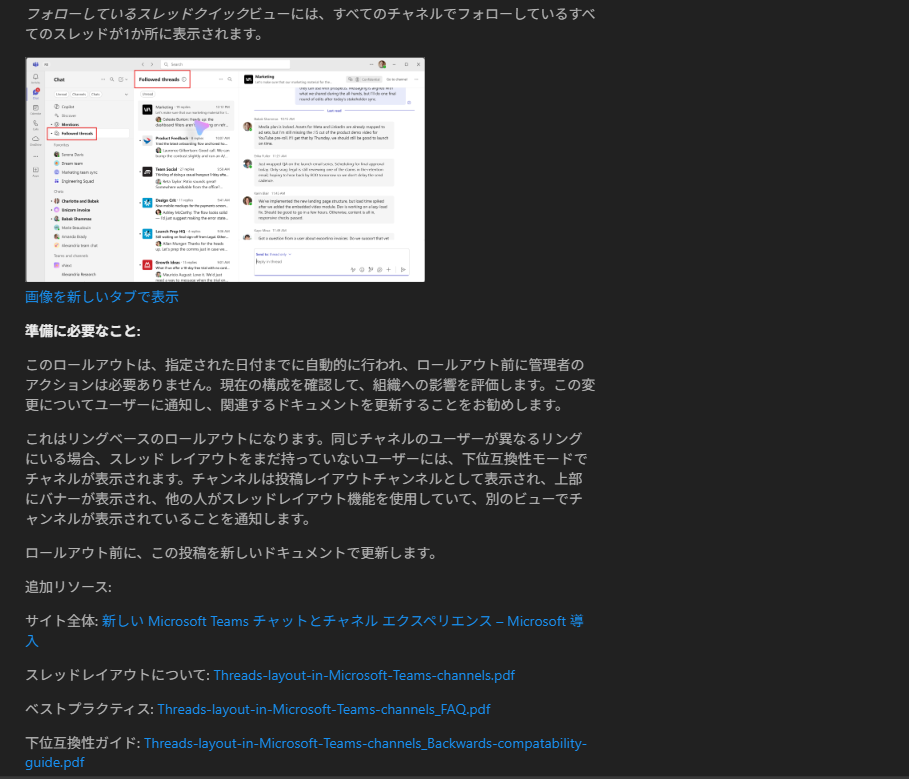Click the ベストプラクティス: label

click(x=90, y=709)
